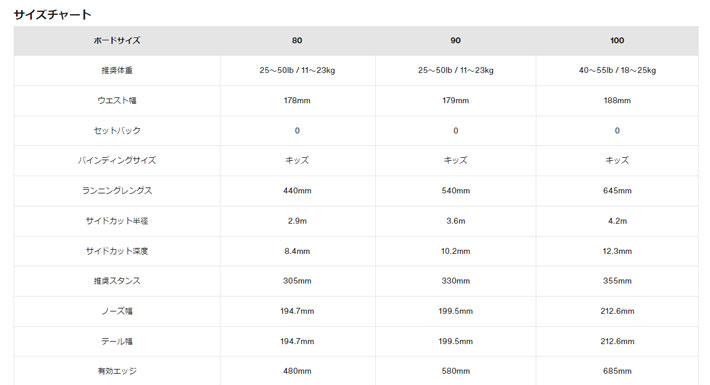Click the セットバック row label
Screen dimensions: 710x385
coord(117,130)
